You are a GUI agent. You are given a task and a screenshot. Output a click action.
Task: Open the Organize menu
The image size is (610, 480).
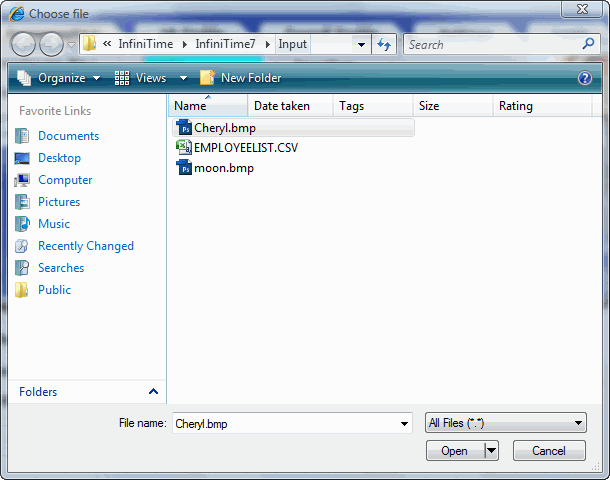[60, 78]
